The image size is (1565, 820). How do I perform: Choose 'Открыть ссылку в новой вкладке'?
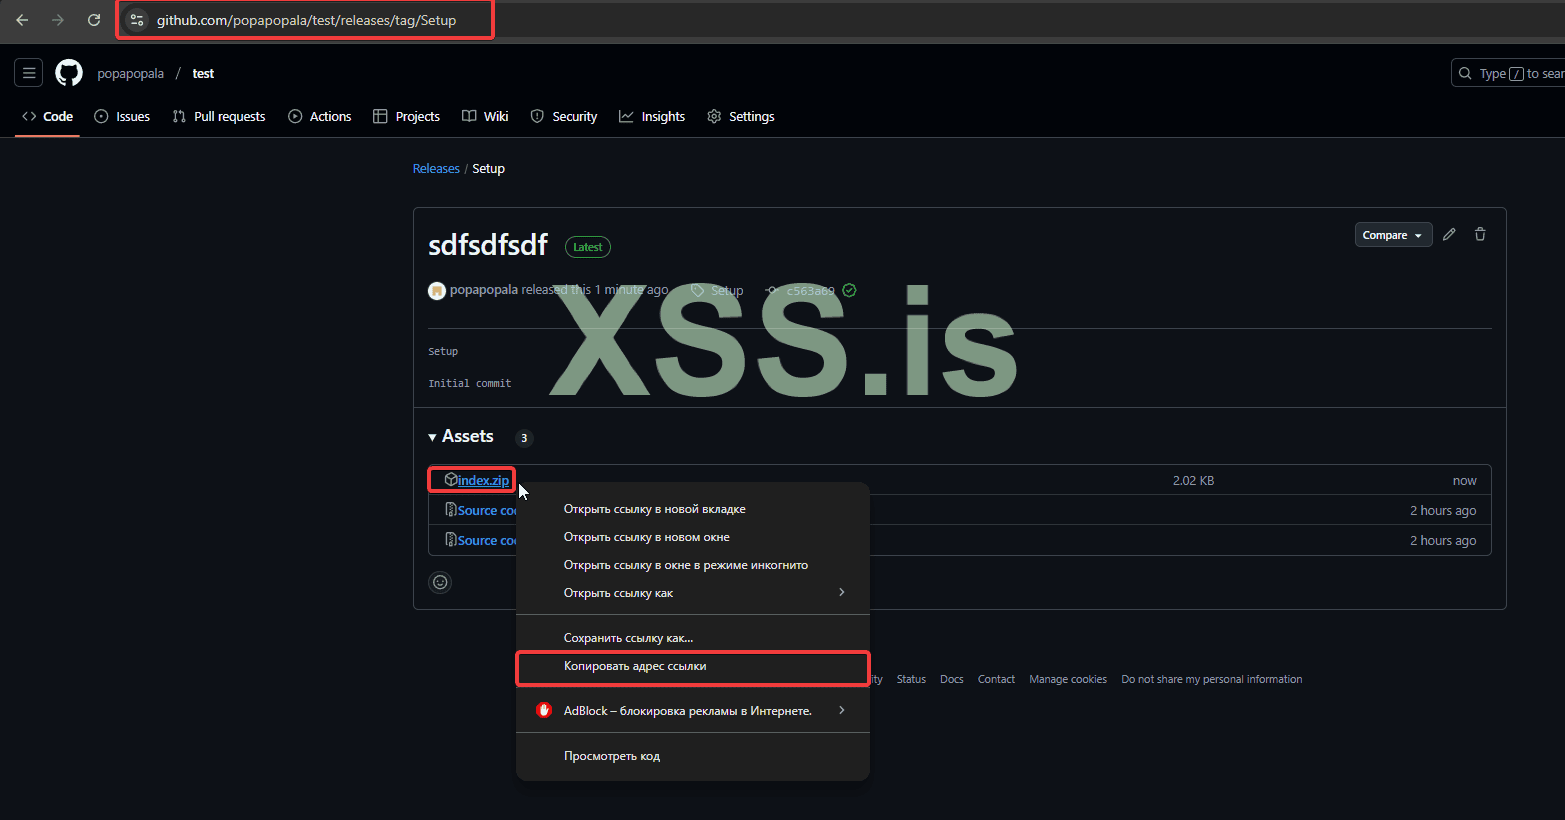pos(693,509)
